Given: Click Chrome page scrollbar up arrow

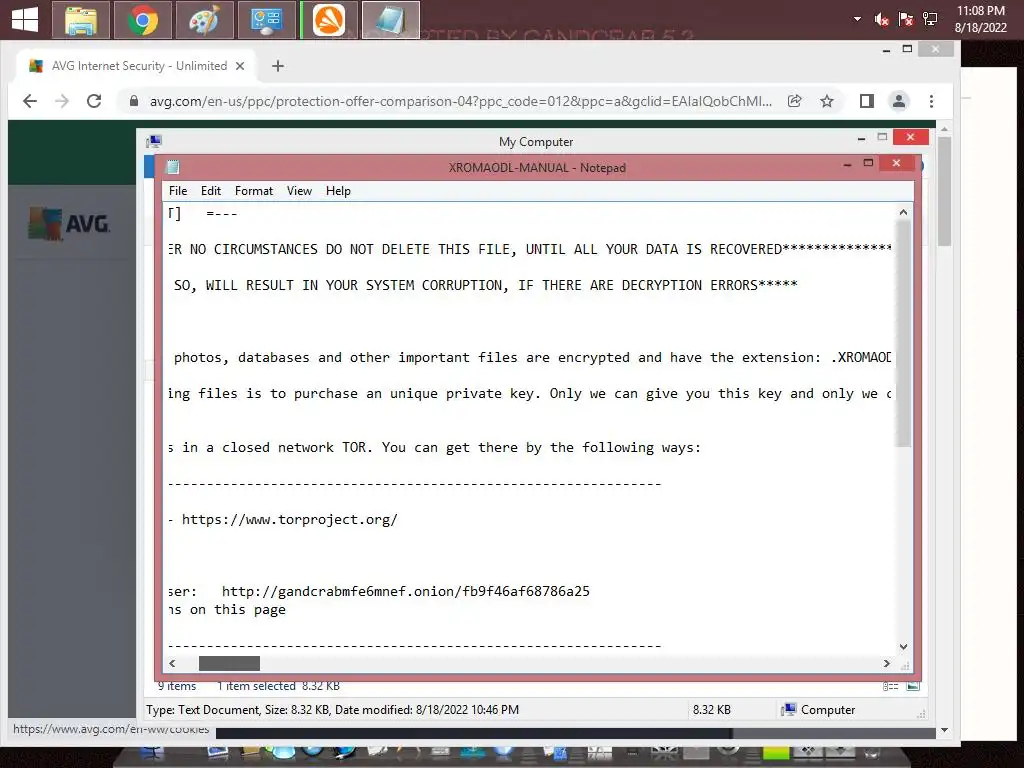Looking at the screenshot, I should click(x=944, y=130).
